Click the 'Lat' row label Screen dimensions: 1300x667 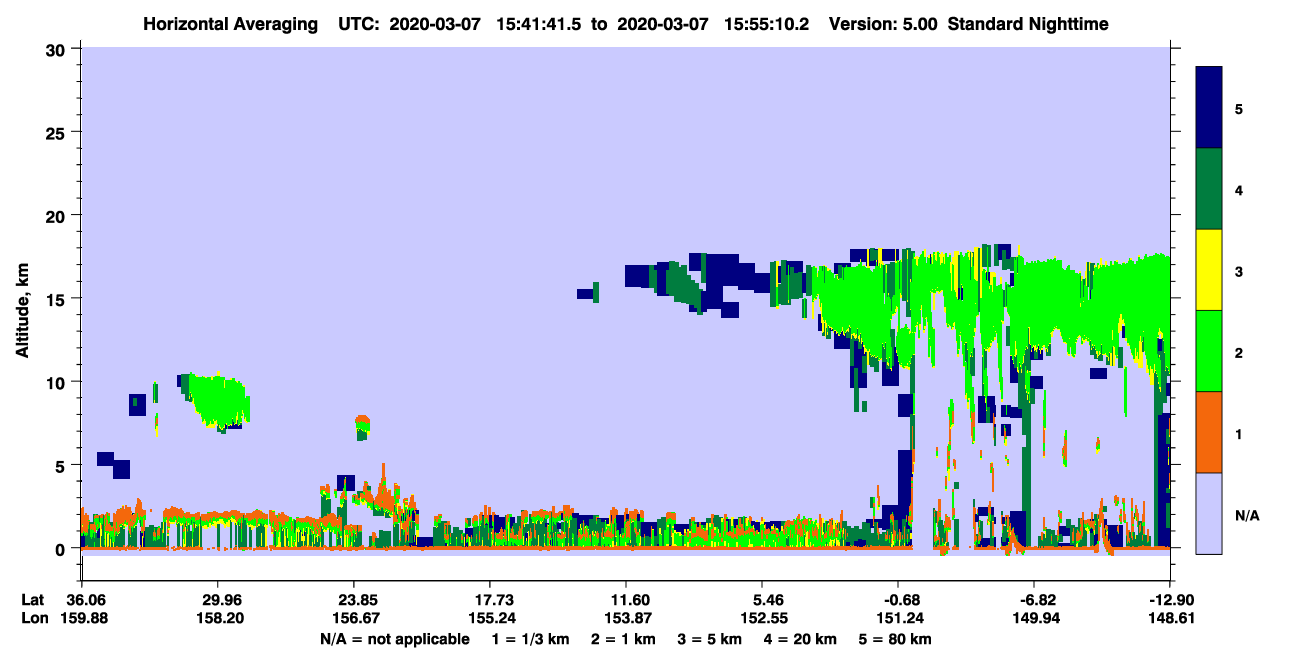(33, 600)
